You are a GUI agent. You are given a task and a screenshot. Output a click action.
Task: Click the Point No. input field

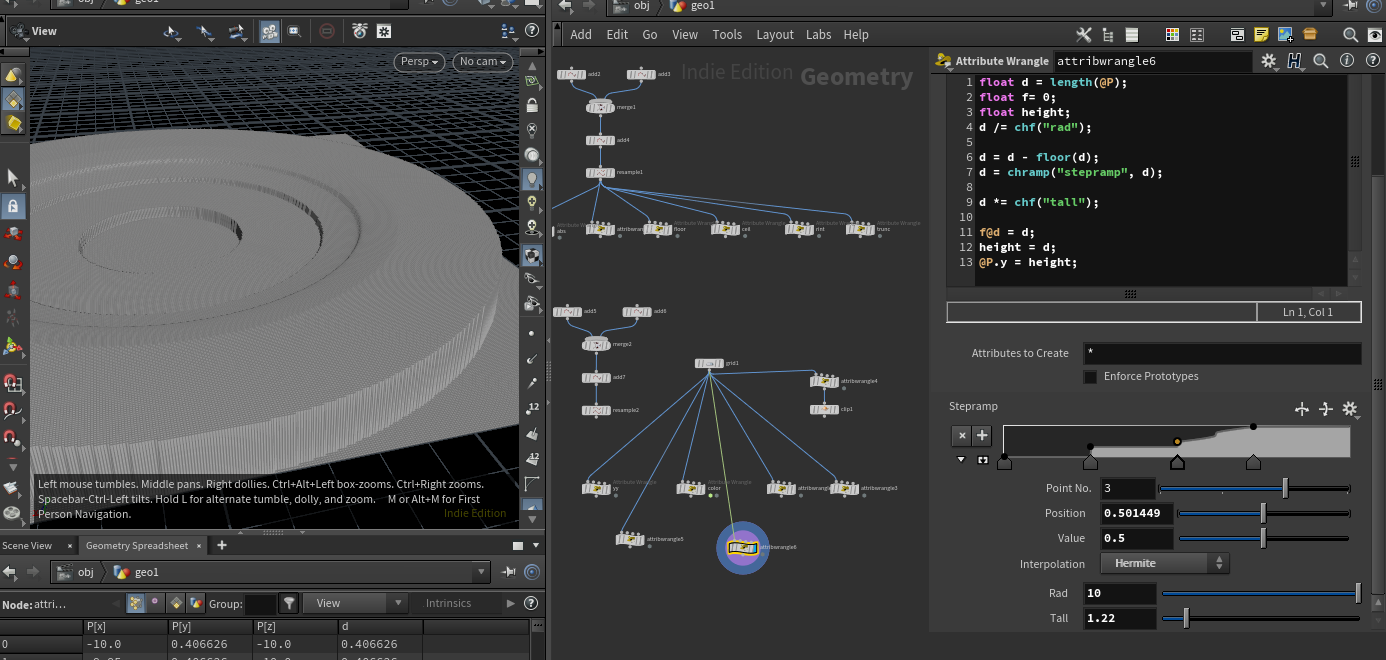pyautogui.click(x=1128, y=489)
